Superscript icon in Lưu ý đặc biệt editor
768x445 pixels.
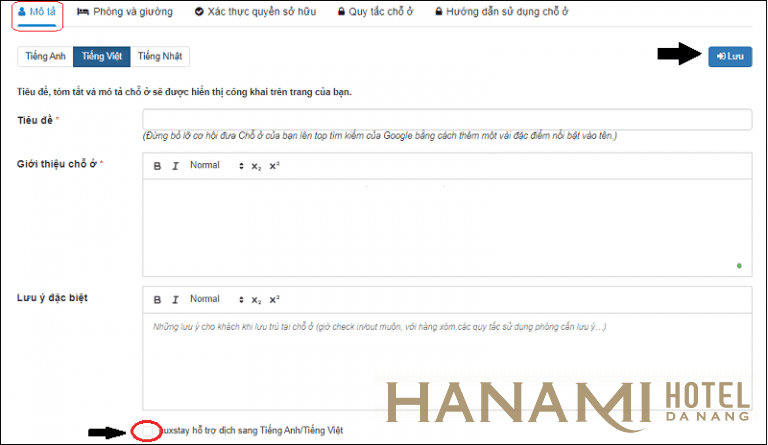[x=274, y=300]
